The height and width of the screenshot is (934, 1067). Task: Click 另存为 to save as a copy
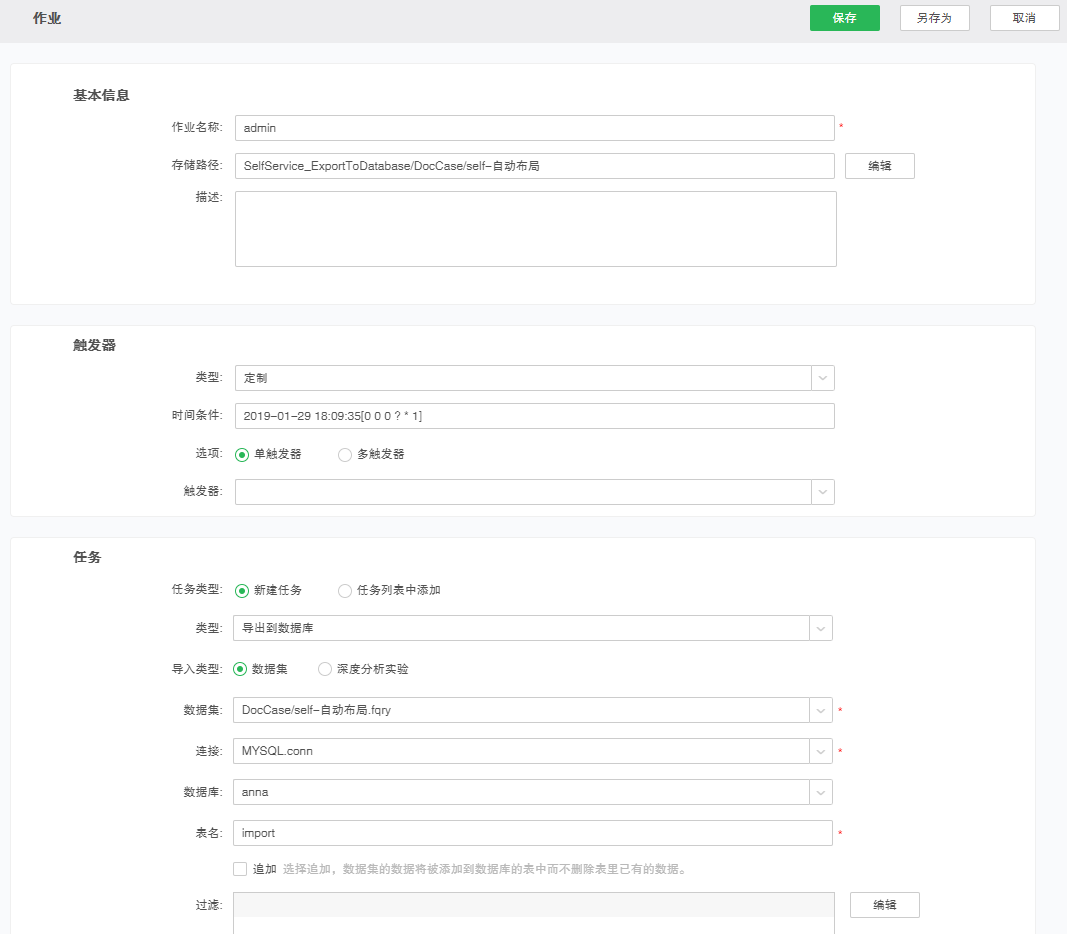tap(934, 17)
